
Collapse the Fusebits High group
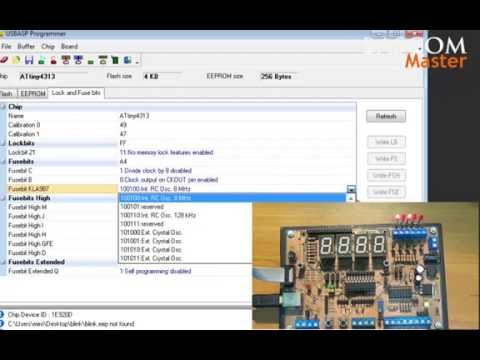point(3,198)
